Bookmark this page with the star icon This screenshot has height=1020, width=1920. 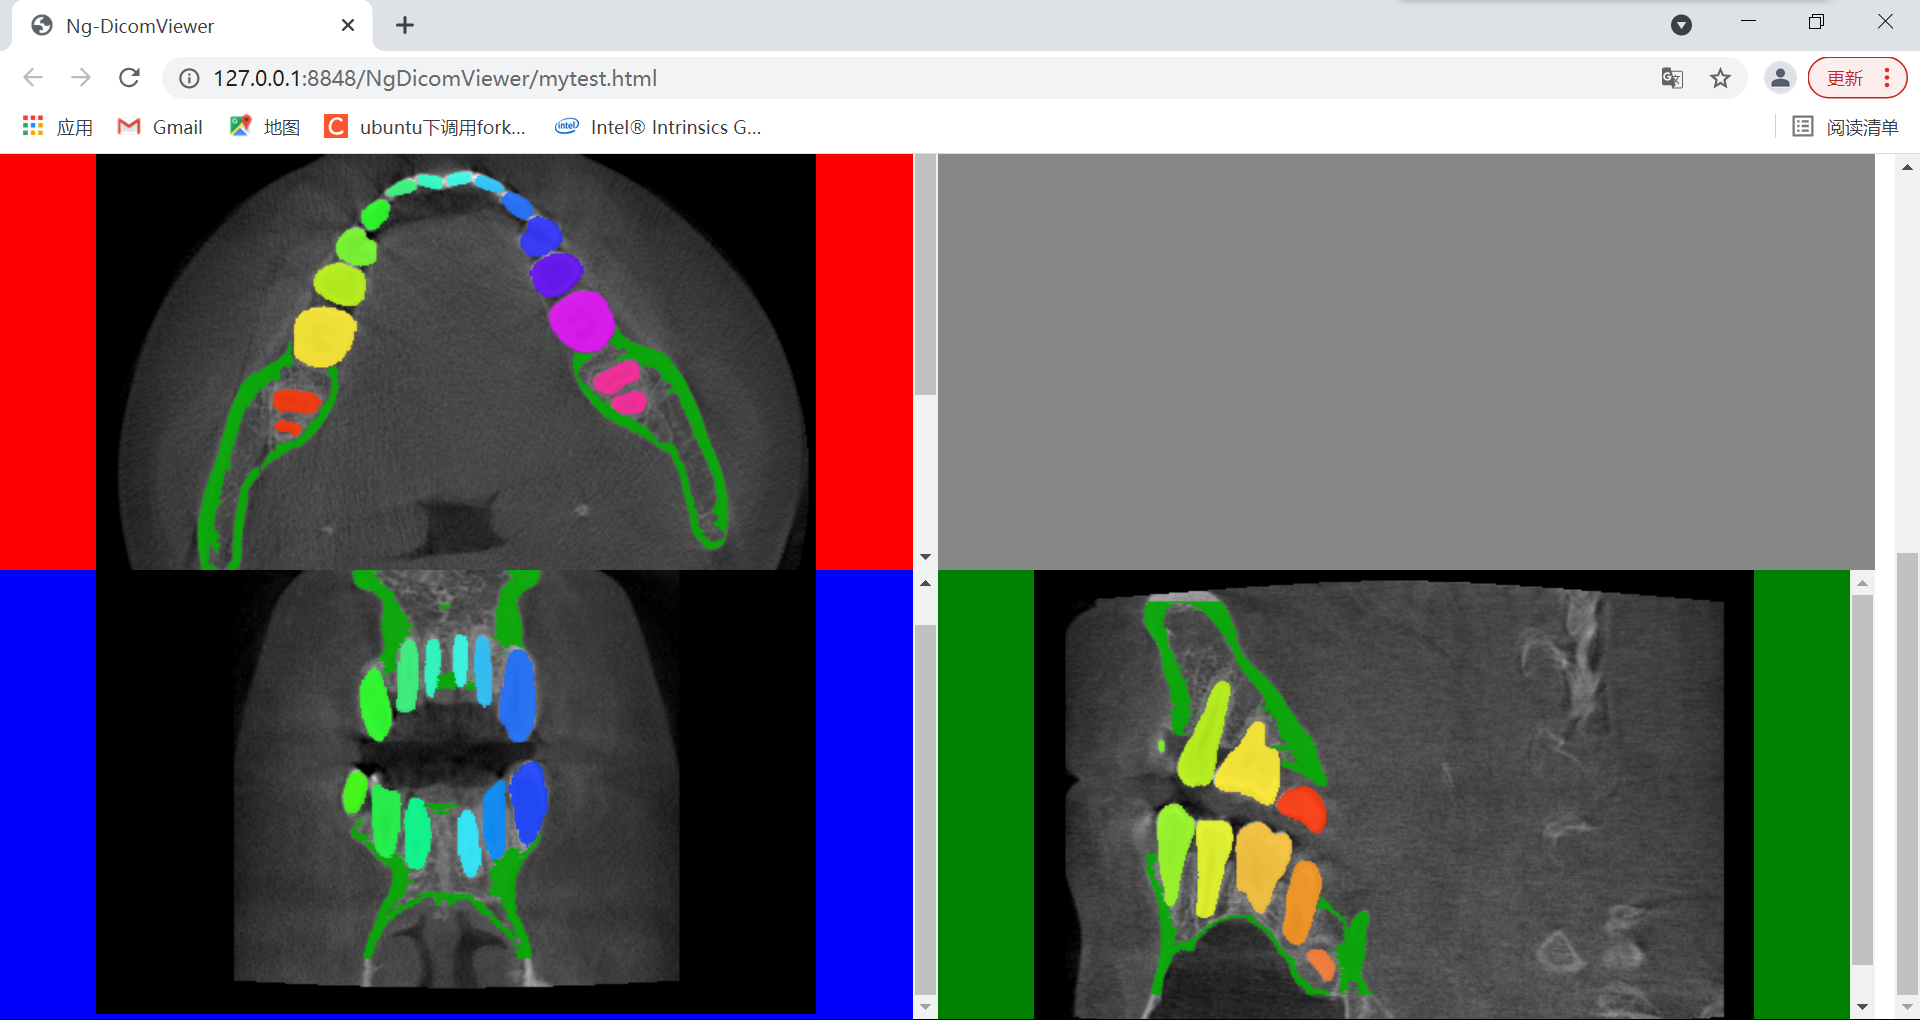coord(1720,78)
